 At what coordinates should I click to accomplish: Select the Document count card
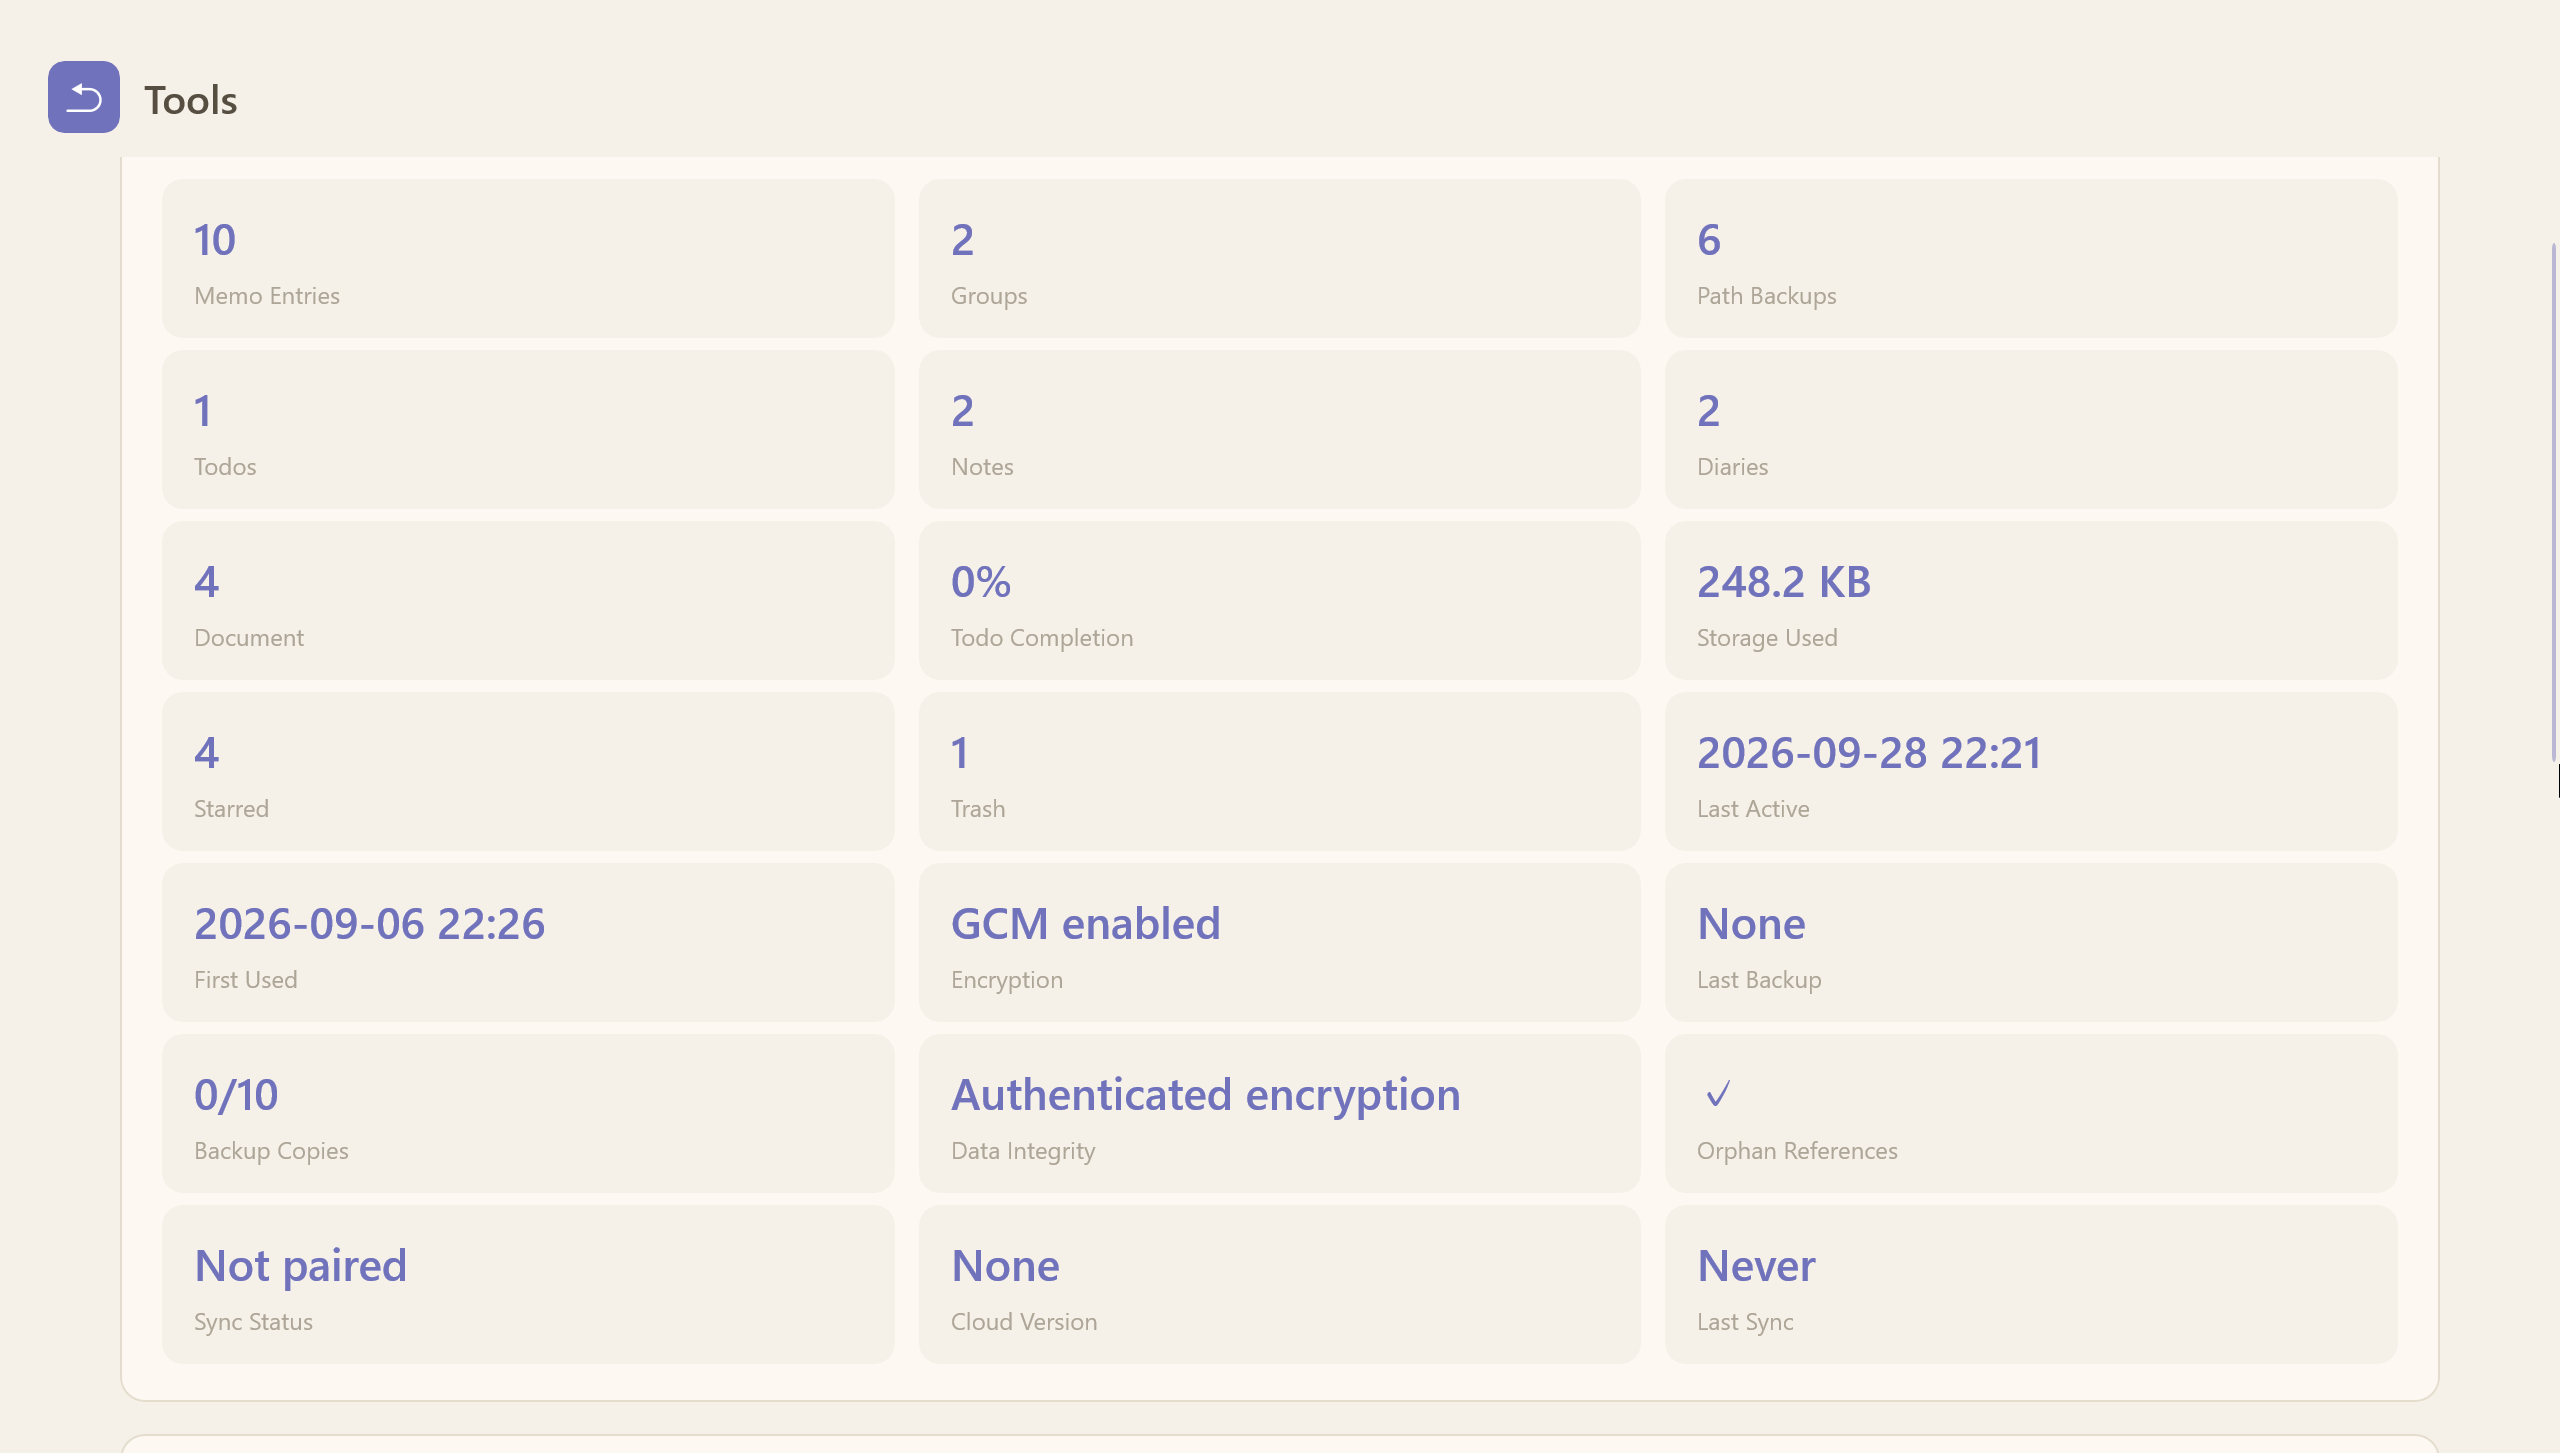click(x=528, y=600)
